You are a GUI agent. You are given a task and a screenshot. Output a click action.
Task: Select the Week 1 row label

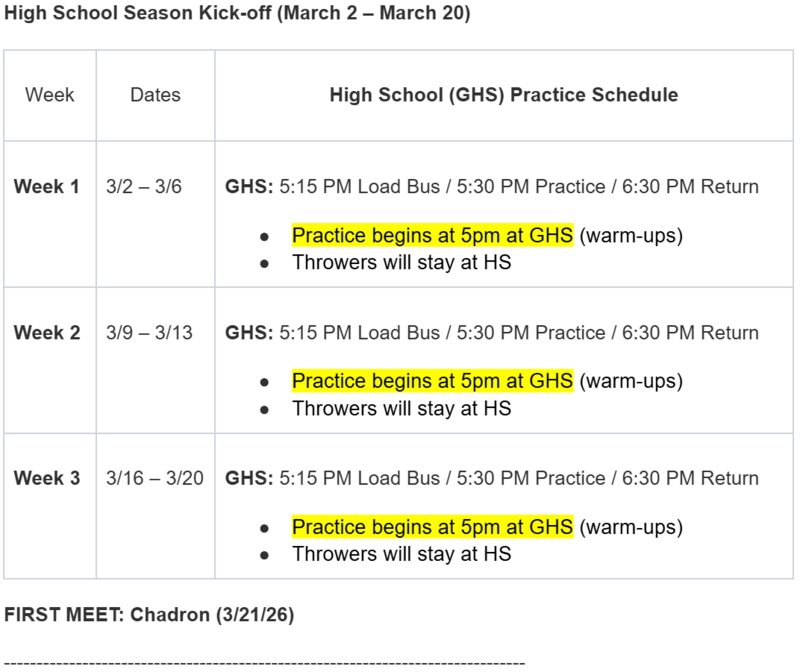coord(46,187)
